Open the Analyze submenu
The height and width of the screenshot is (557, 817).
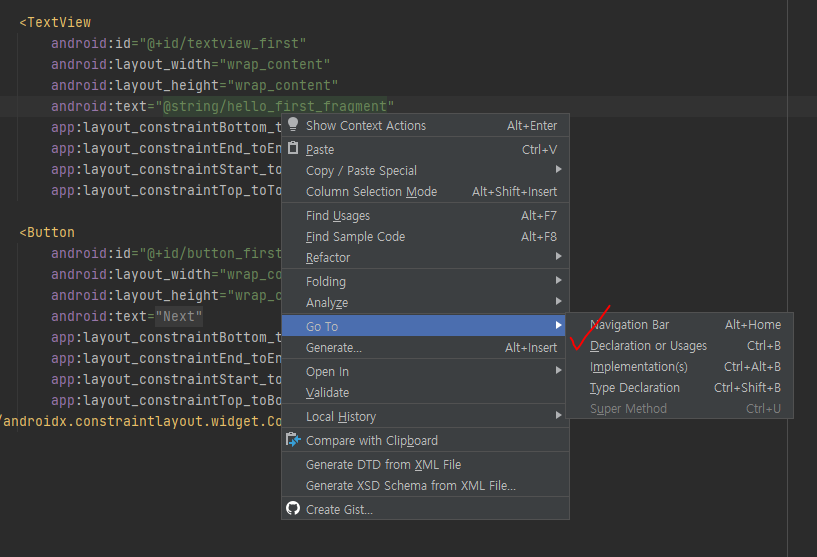tap(425, 303)
